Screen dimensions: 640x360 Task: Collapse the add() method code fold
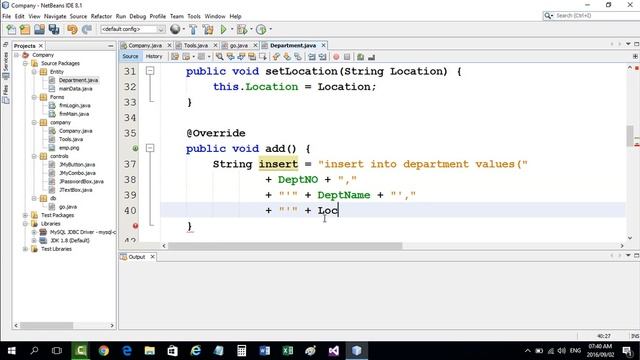click(x=150, y=148)
